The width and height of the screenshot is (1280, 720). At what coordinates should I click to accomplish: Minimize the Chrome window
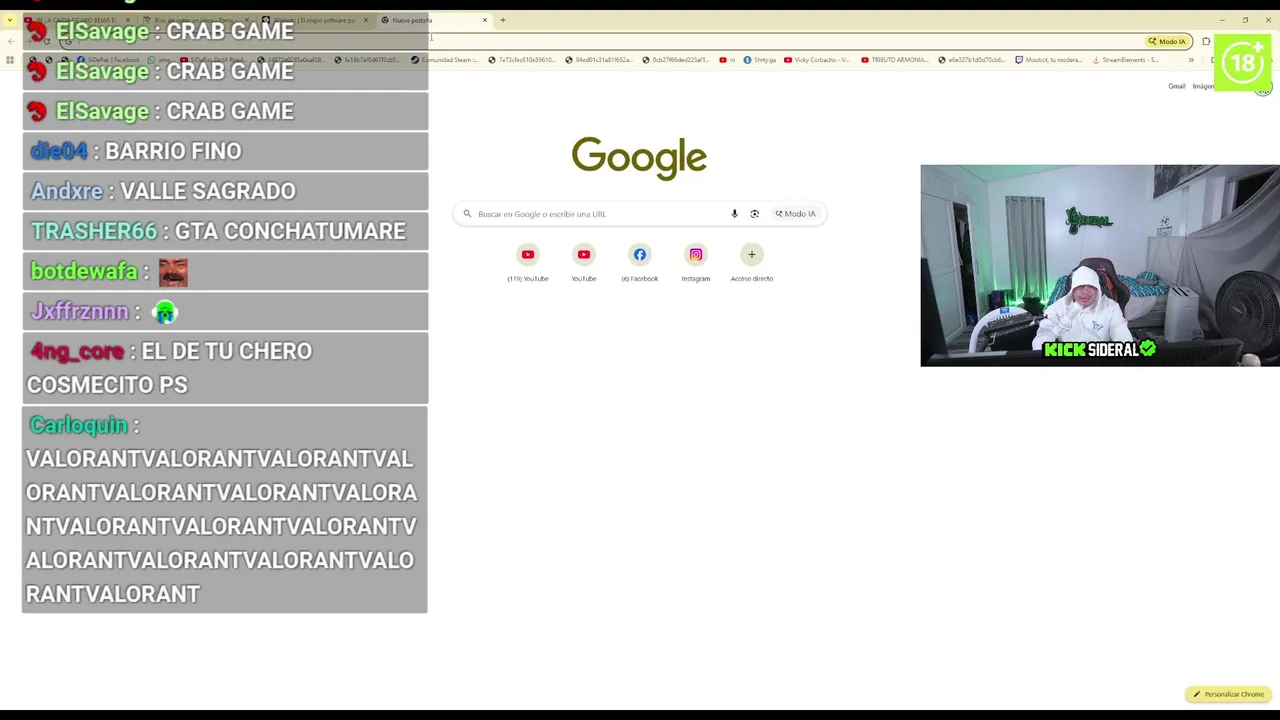(x=1222, y=20)
